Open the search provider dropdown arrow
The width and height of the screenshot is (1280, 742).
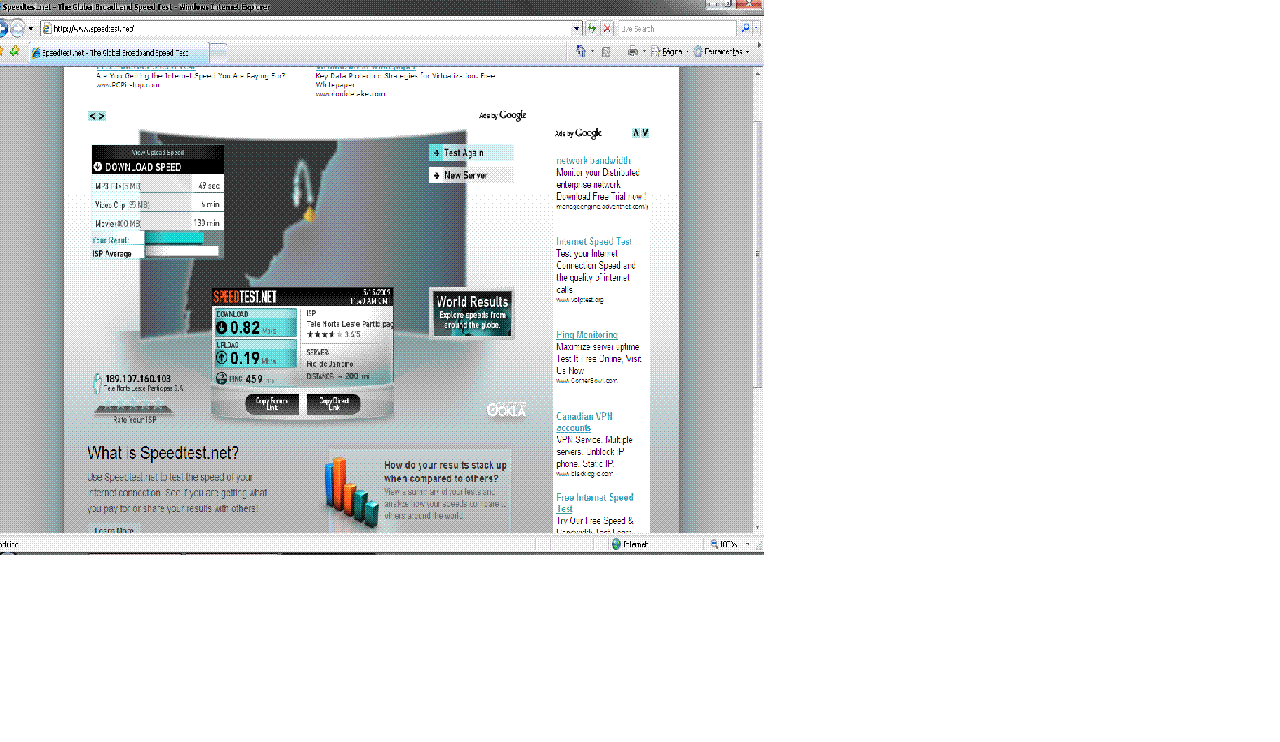pos(756,29)
